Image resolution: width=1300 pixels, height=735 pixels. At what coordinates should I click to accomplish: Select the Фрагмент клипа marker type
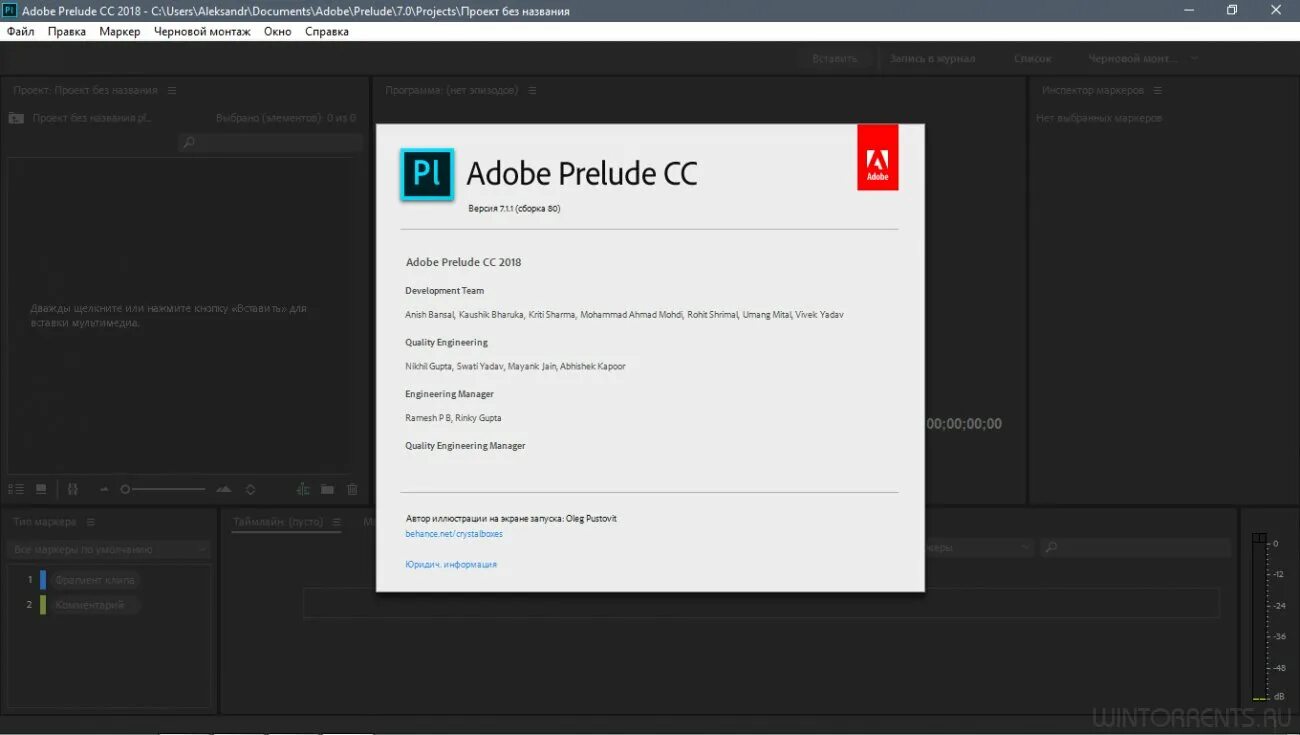tap(95, 580)
